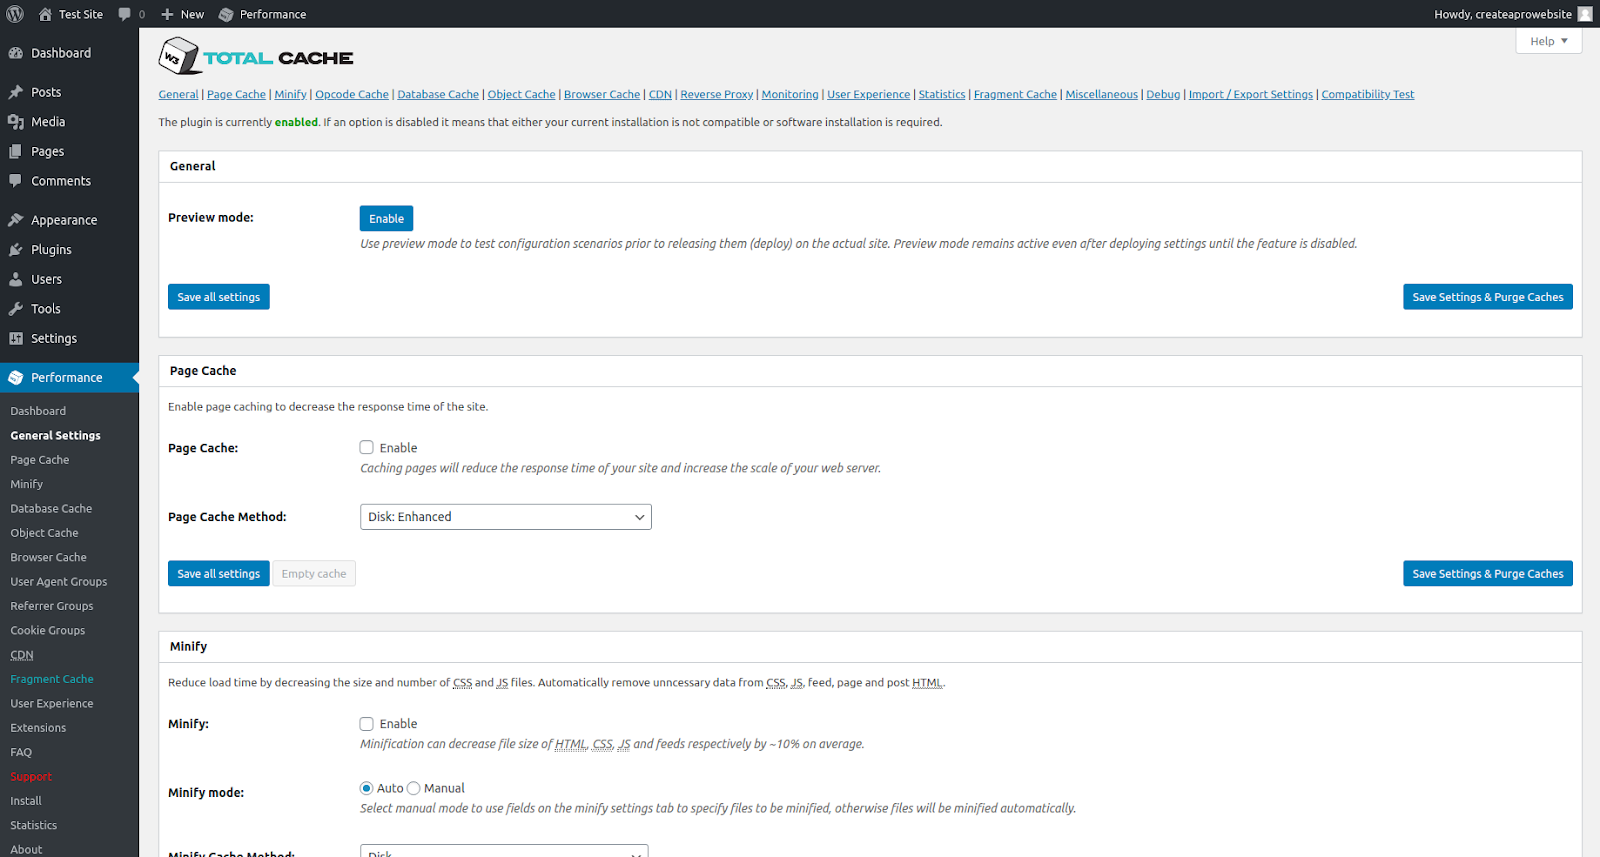The height and width of the screenshot is (857, 1600).
Task: Click the Pages icon in sidebar
Action: pyautogui.click(x=16, y=151)
